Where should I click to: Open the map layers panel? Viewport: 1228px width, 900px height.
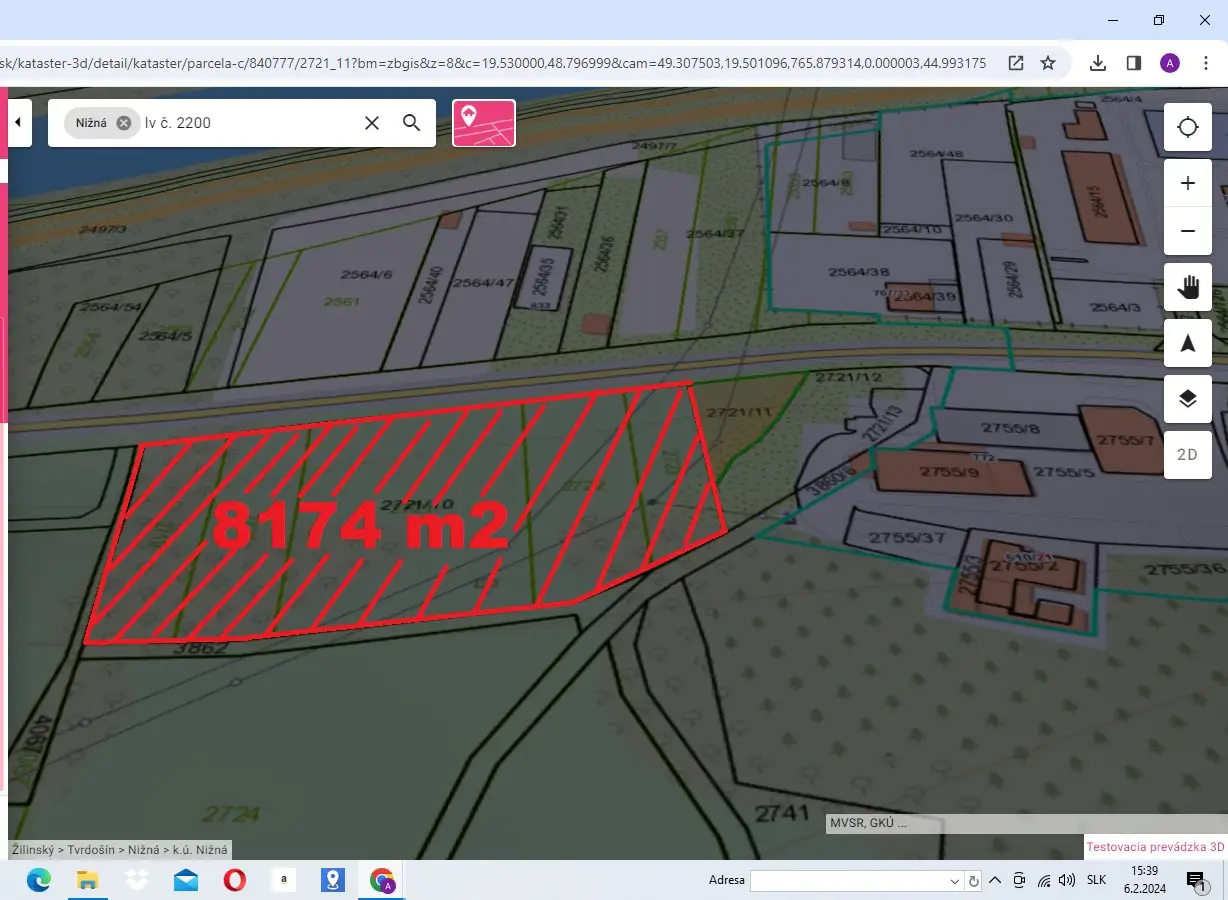(1188, 399)
